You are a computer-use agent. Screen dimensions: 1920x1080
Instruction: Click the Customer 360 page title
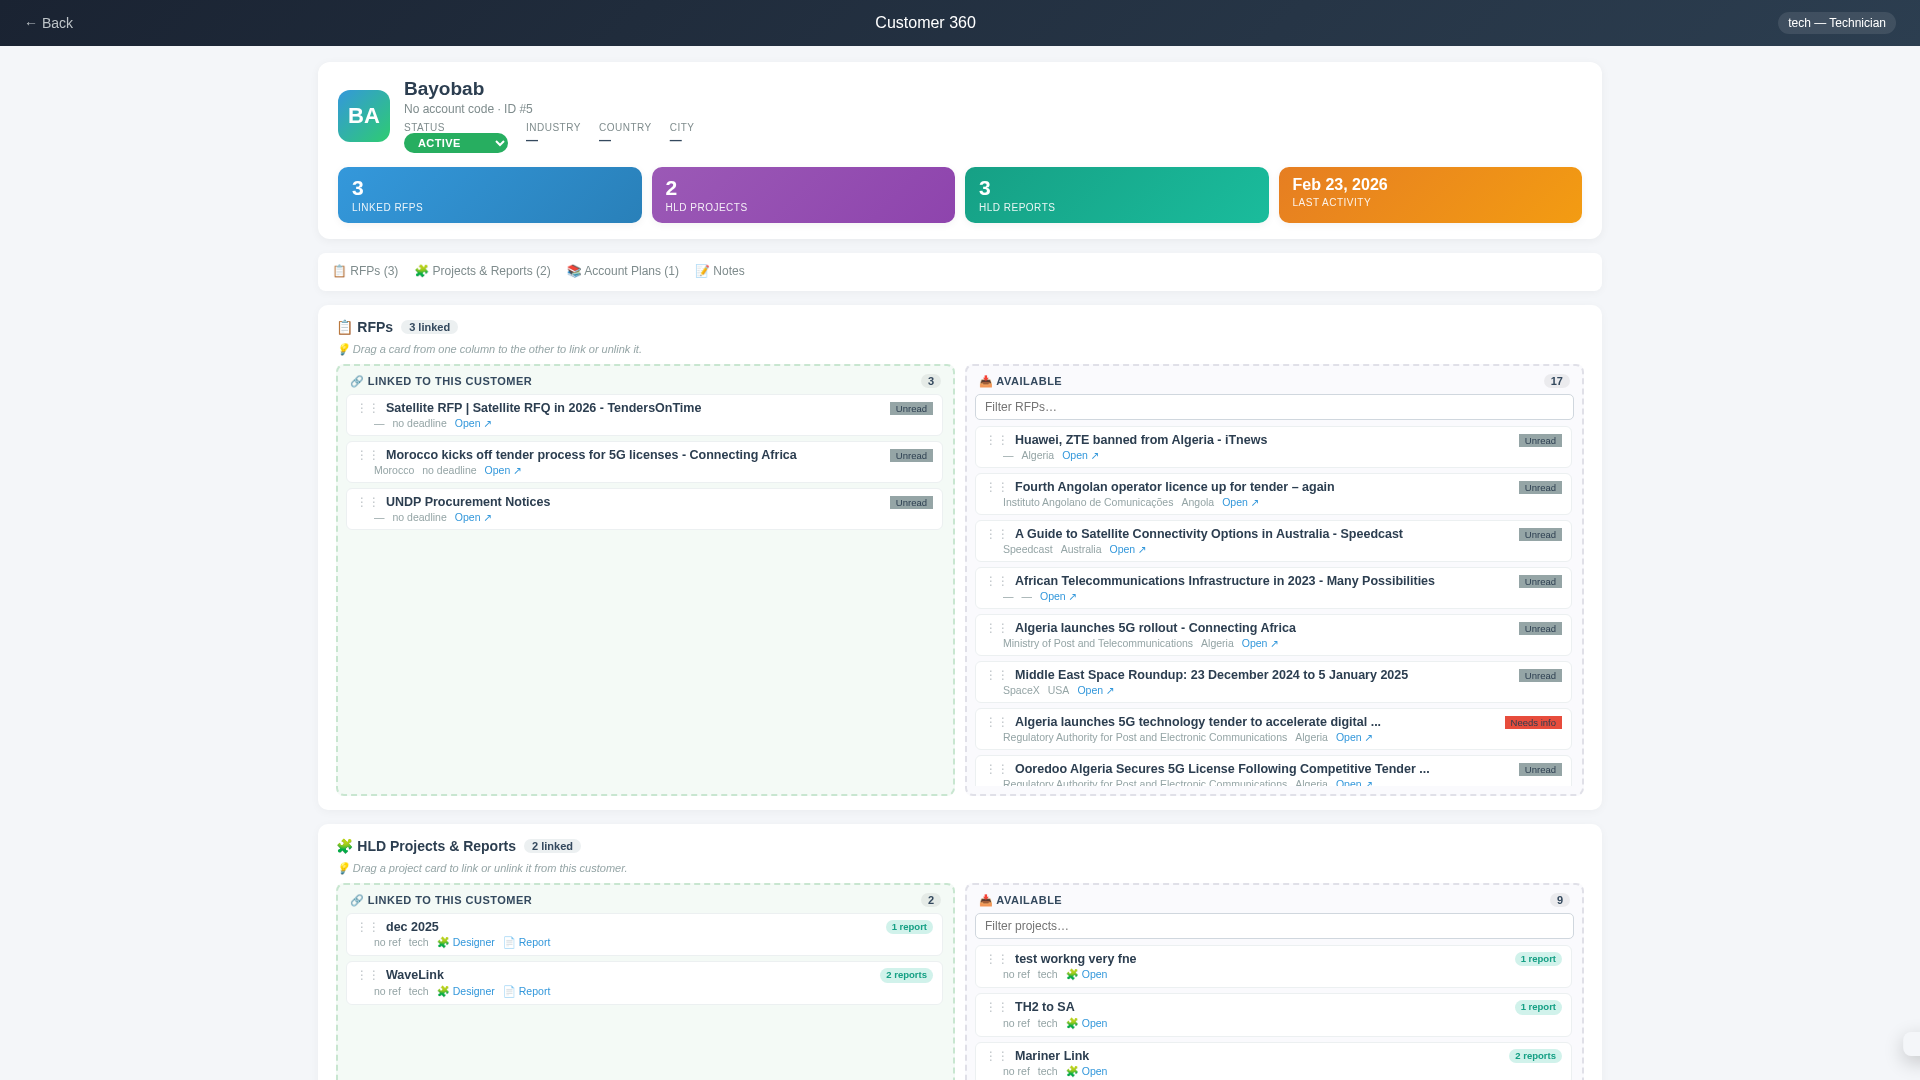[x=925, y=23]
